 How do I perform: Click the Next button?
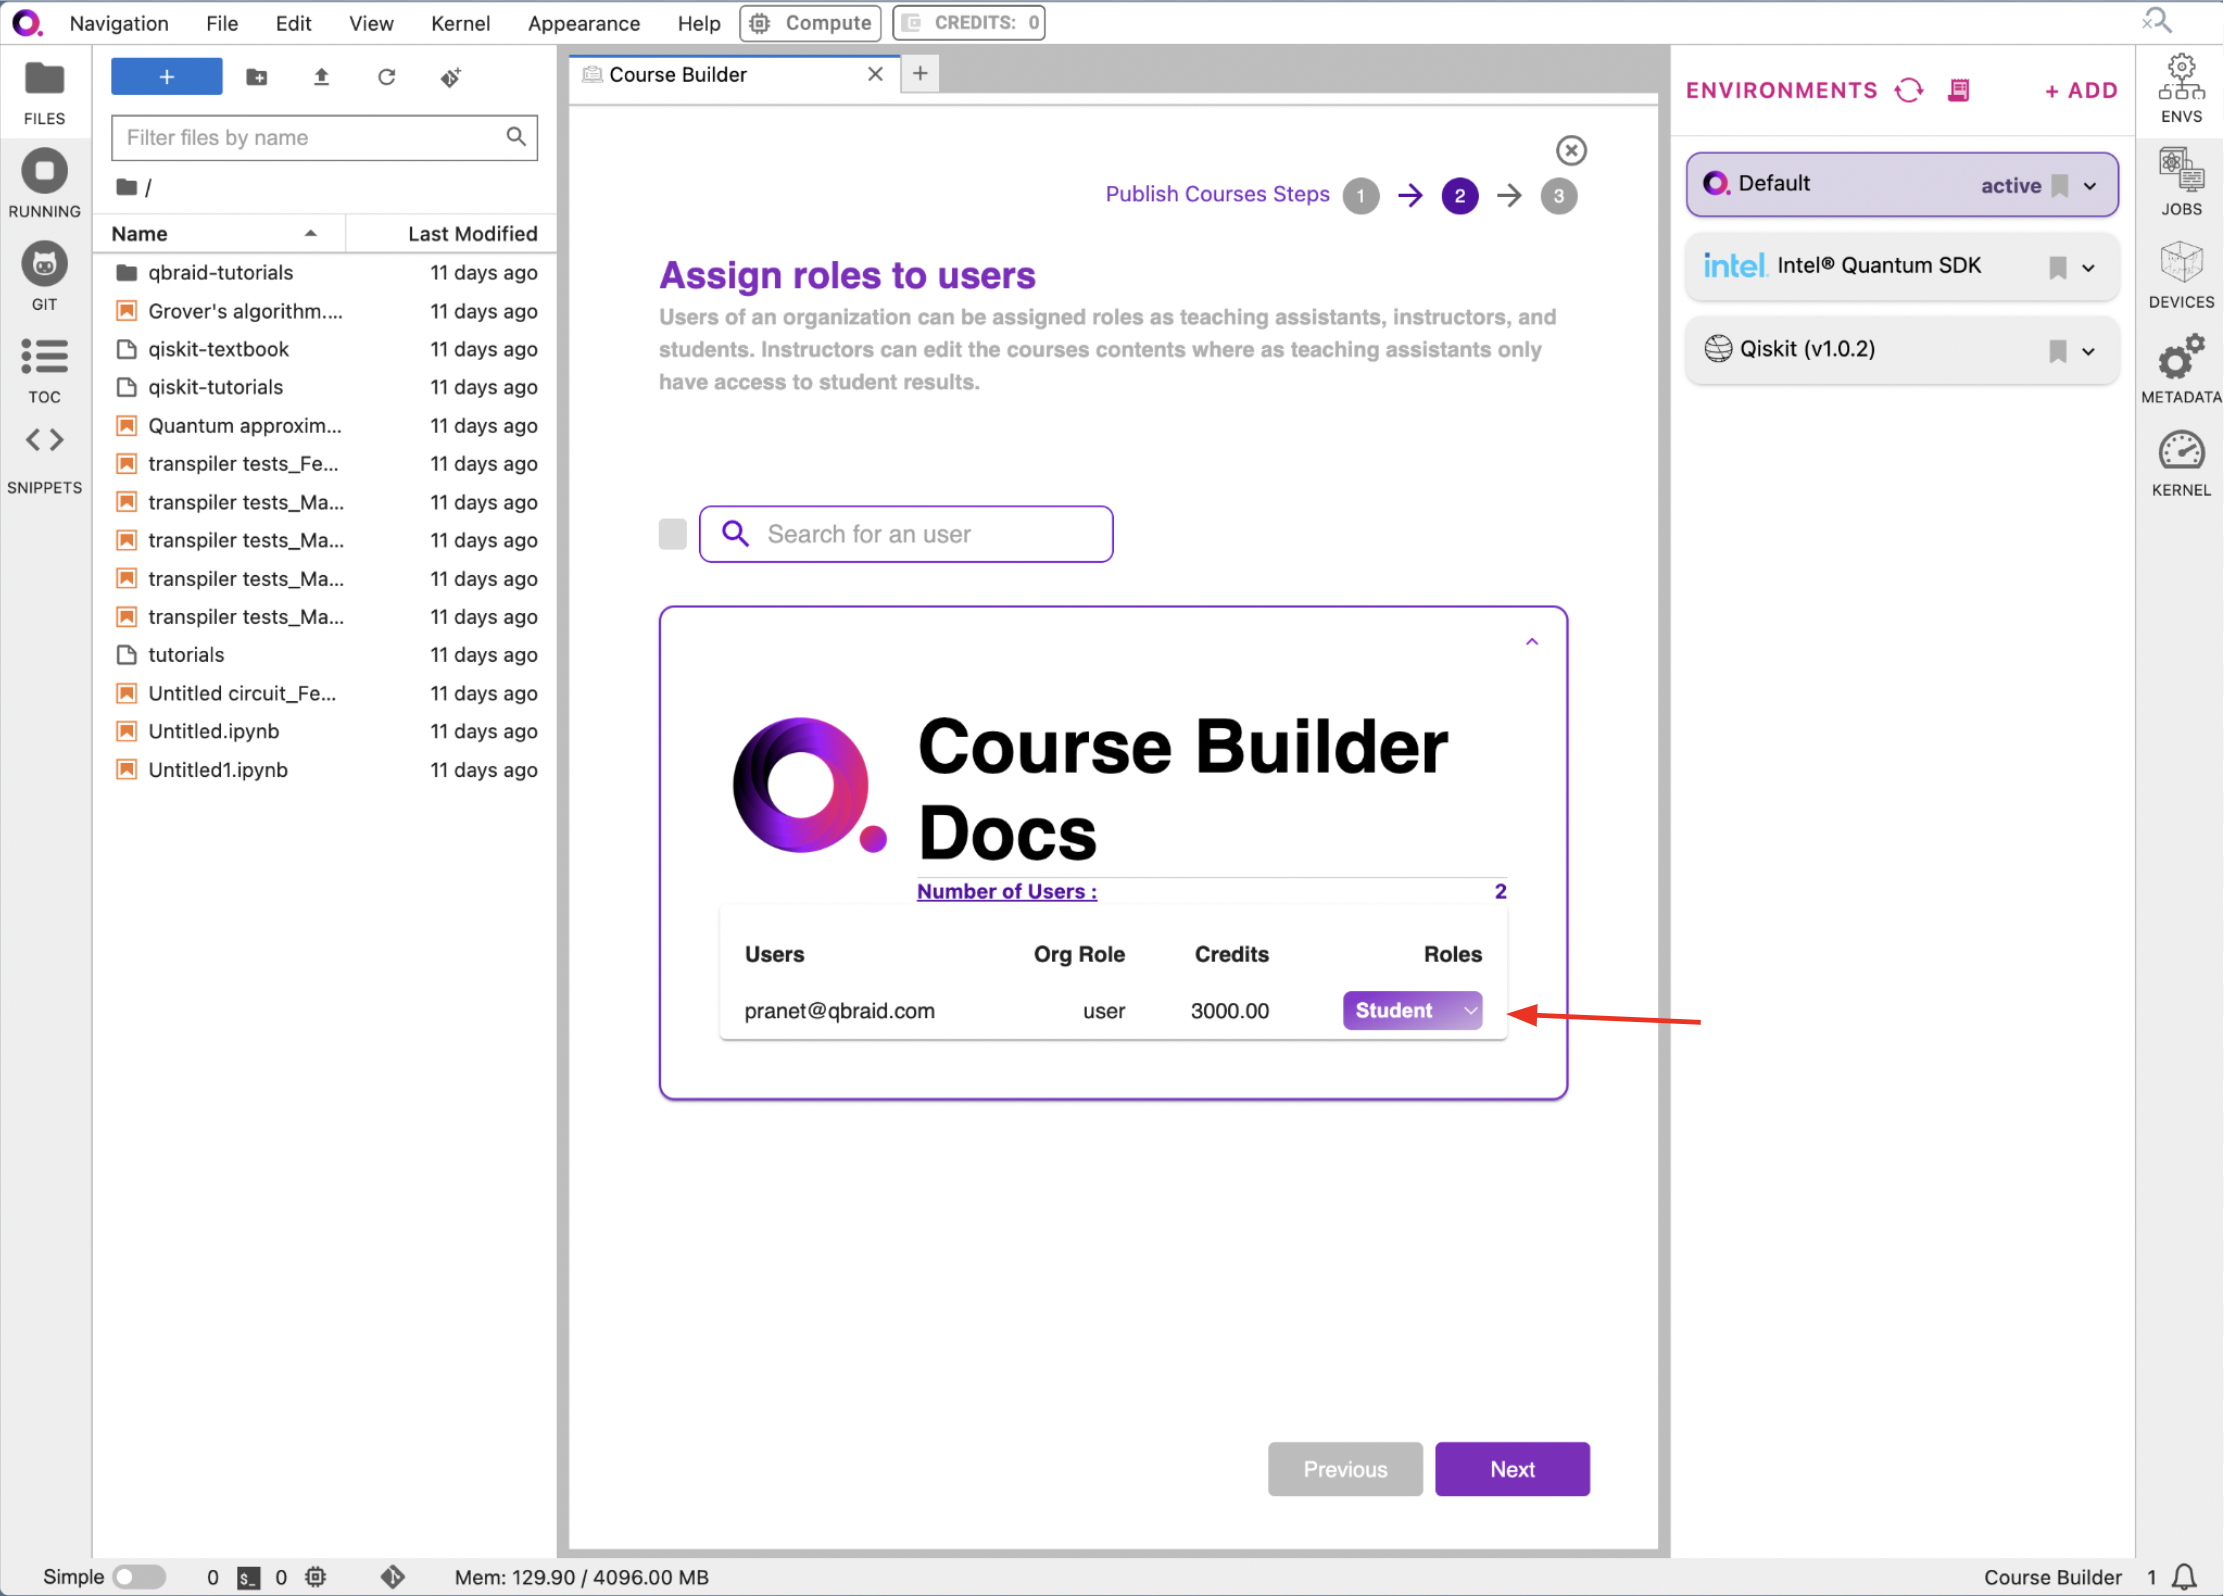pos(1512,1468)
